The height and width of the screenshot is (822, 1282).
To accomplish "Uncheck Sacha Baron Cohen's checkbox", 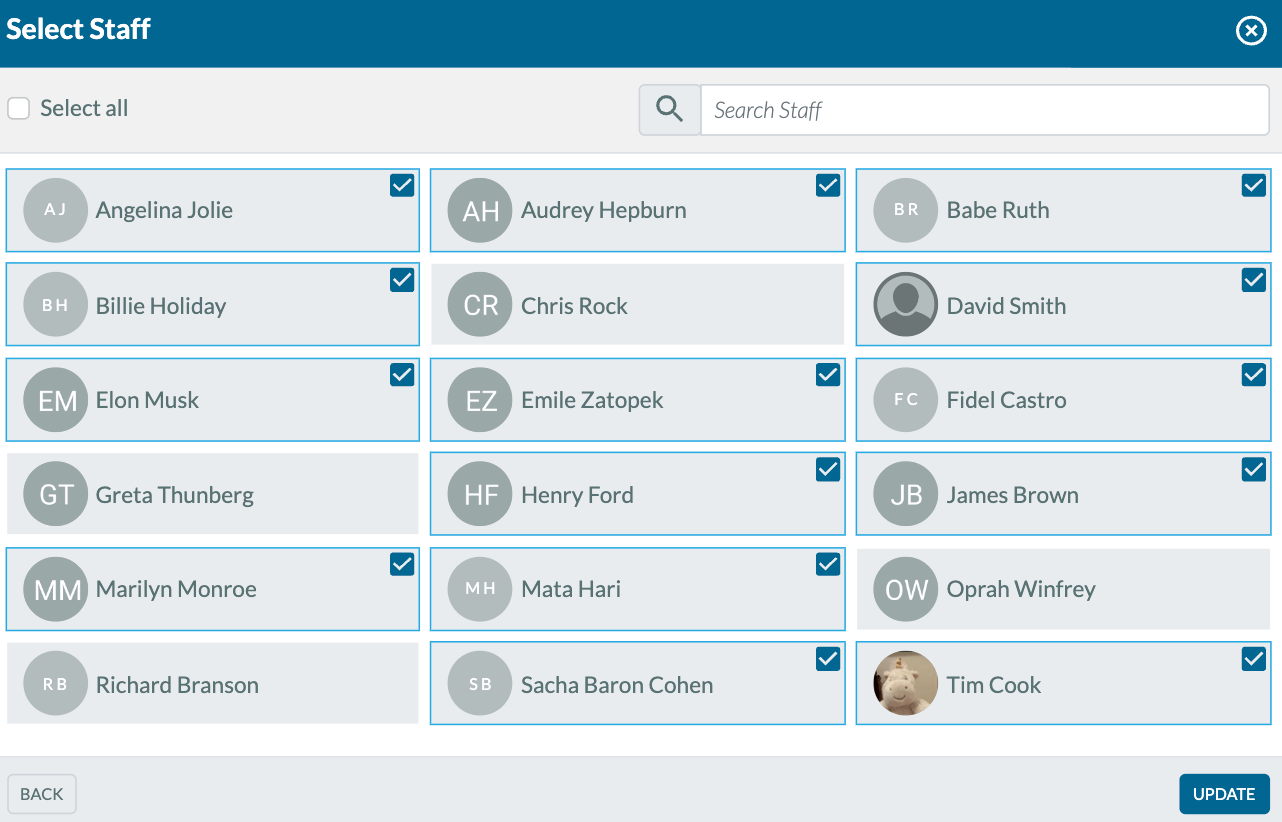I will click(828, 659).
